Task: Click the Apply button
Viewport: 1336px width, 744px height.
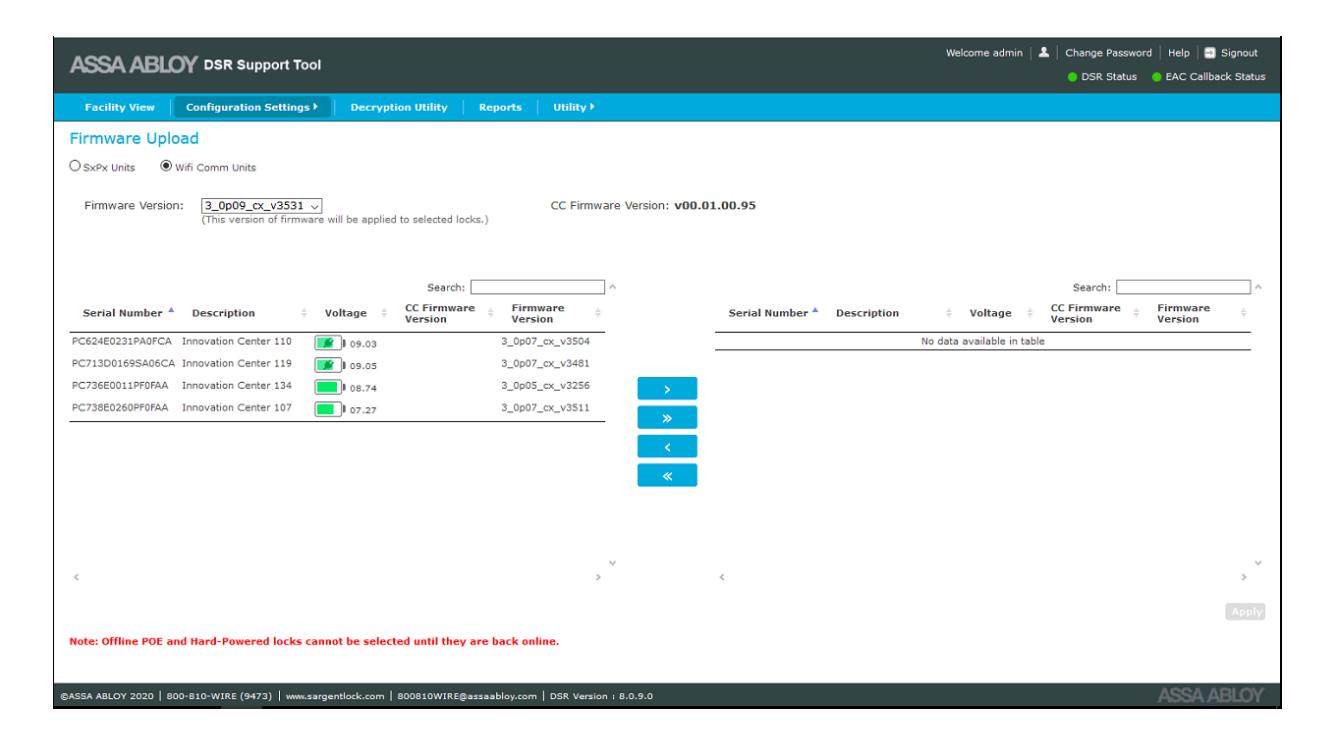Action: [1244, 611]
